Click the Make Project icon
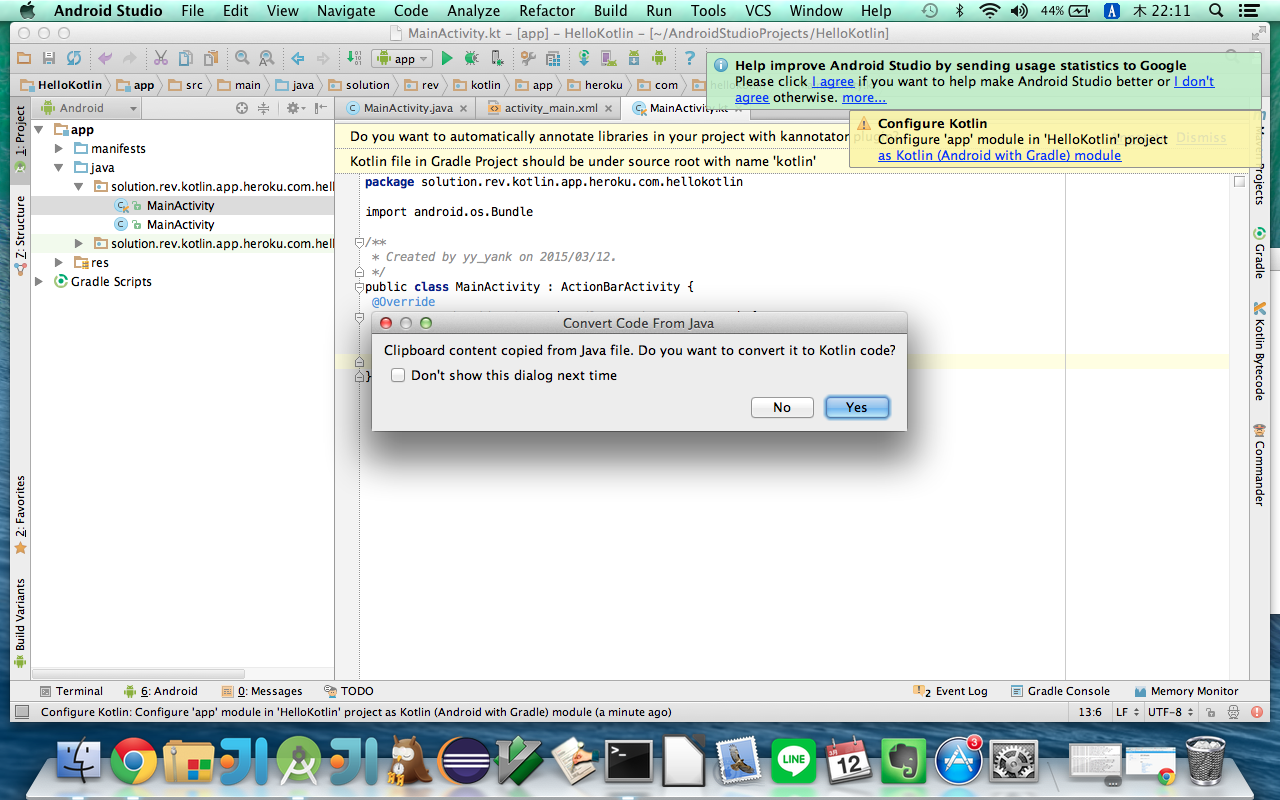This screenshot has height=800, width=1280. pos(354,59)
